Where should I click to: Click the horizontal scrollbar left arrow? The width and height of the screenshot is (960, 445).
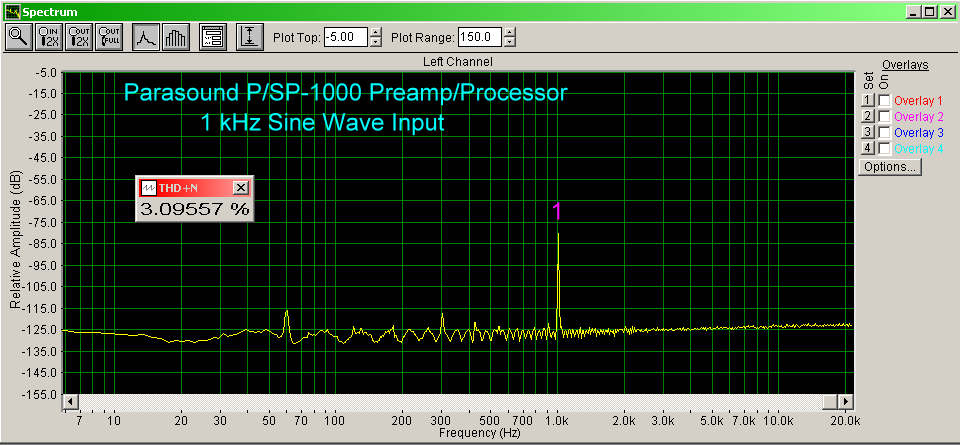[71, 402]
